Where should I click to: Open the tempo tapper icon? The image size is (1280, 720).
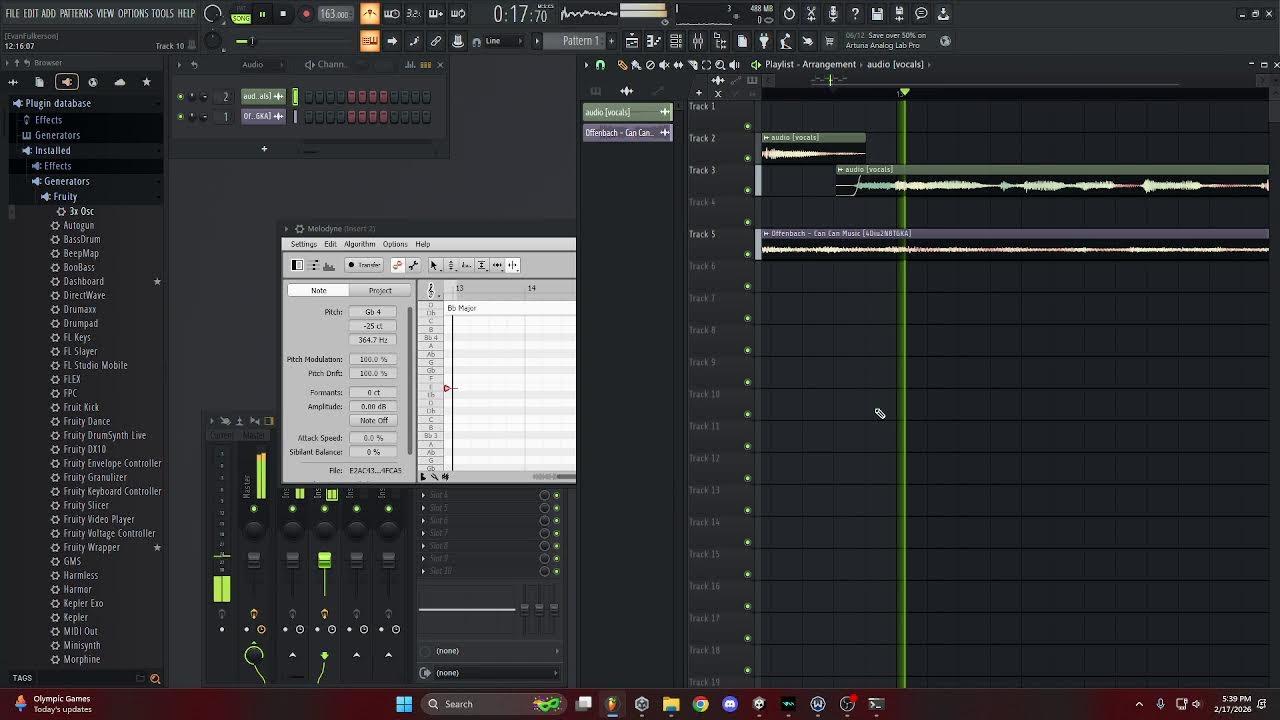tap(785, 41)
